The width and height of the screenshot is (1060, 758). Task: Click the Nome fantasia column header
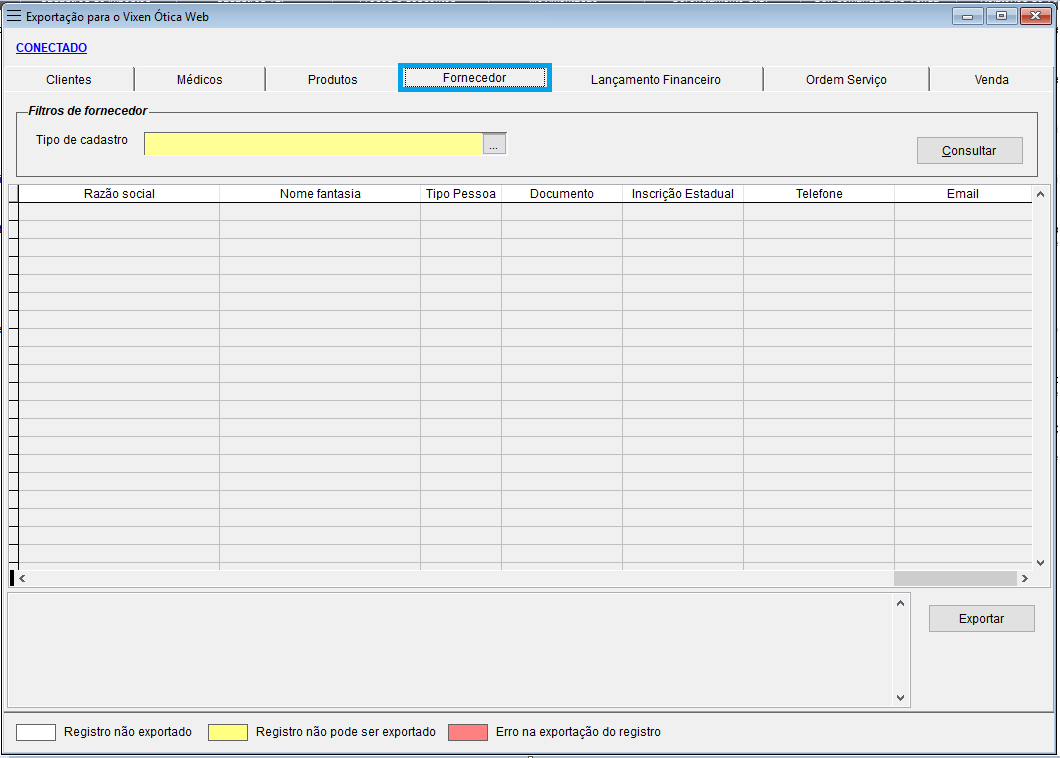tap(320, 194)
